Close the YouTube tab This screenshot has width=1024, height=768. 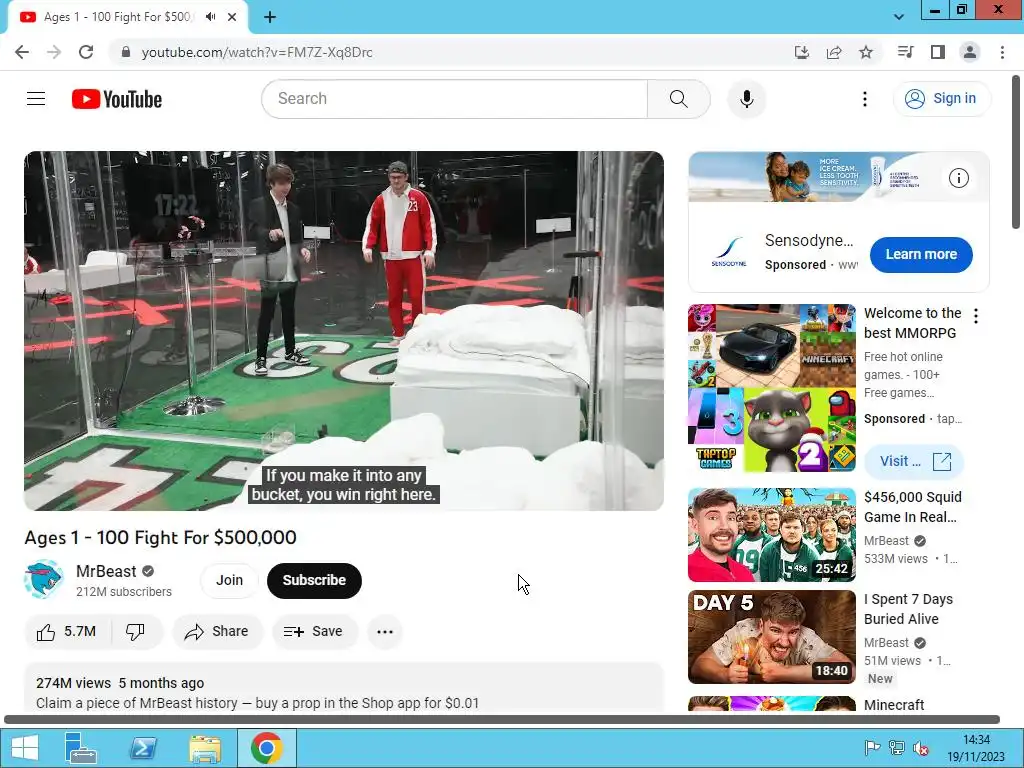tap(232, 17)
